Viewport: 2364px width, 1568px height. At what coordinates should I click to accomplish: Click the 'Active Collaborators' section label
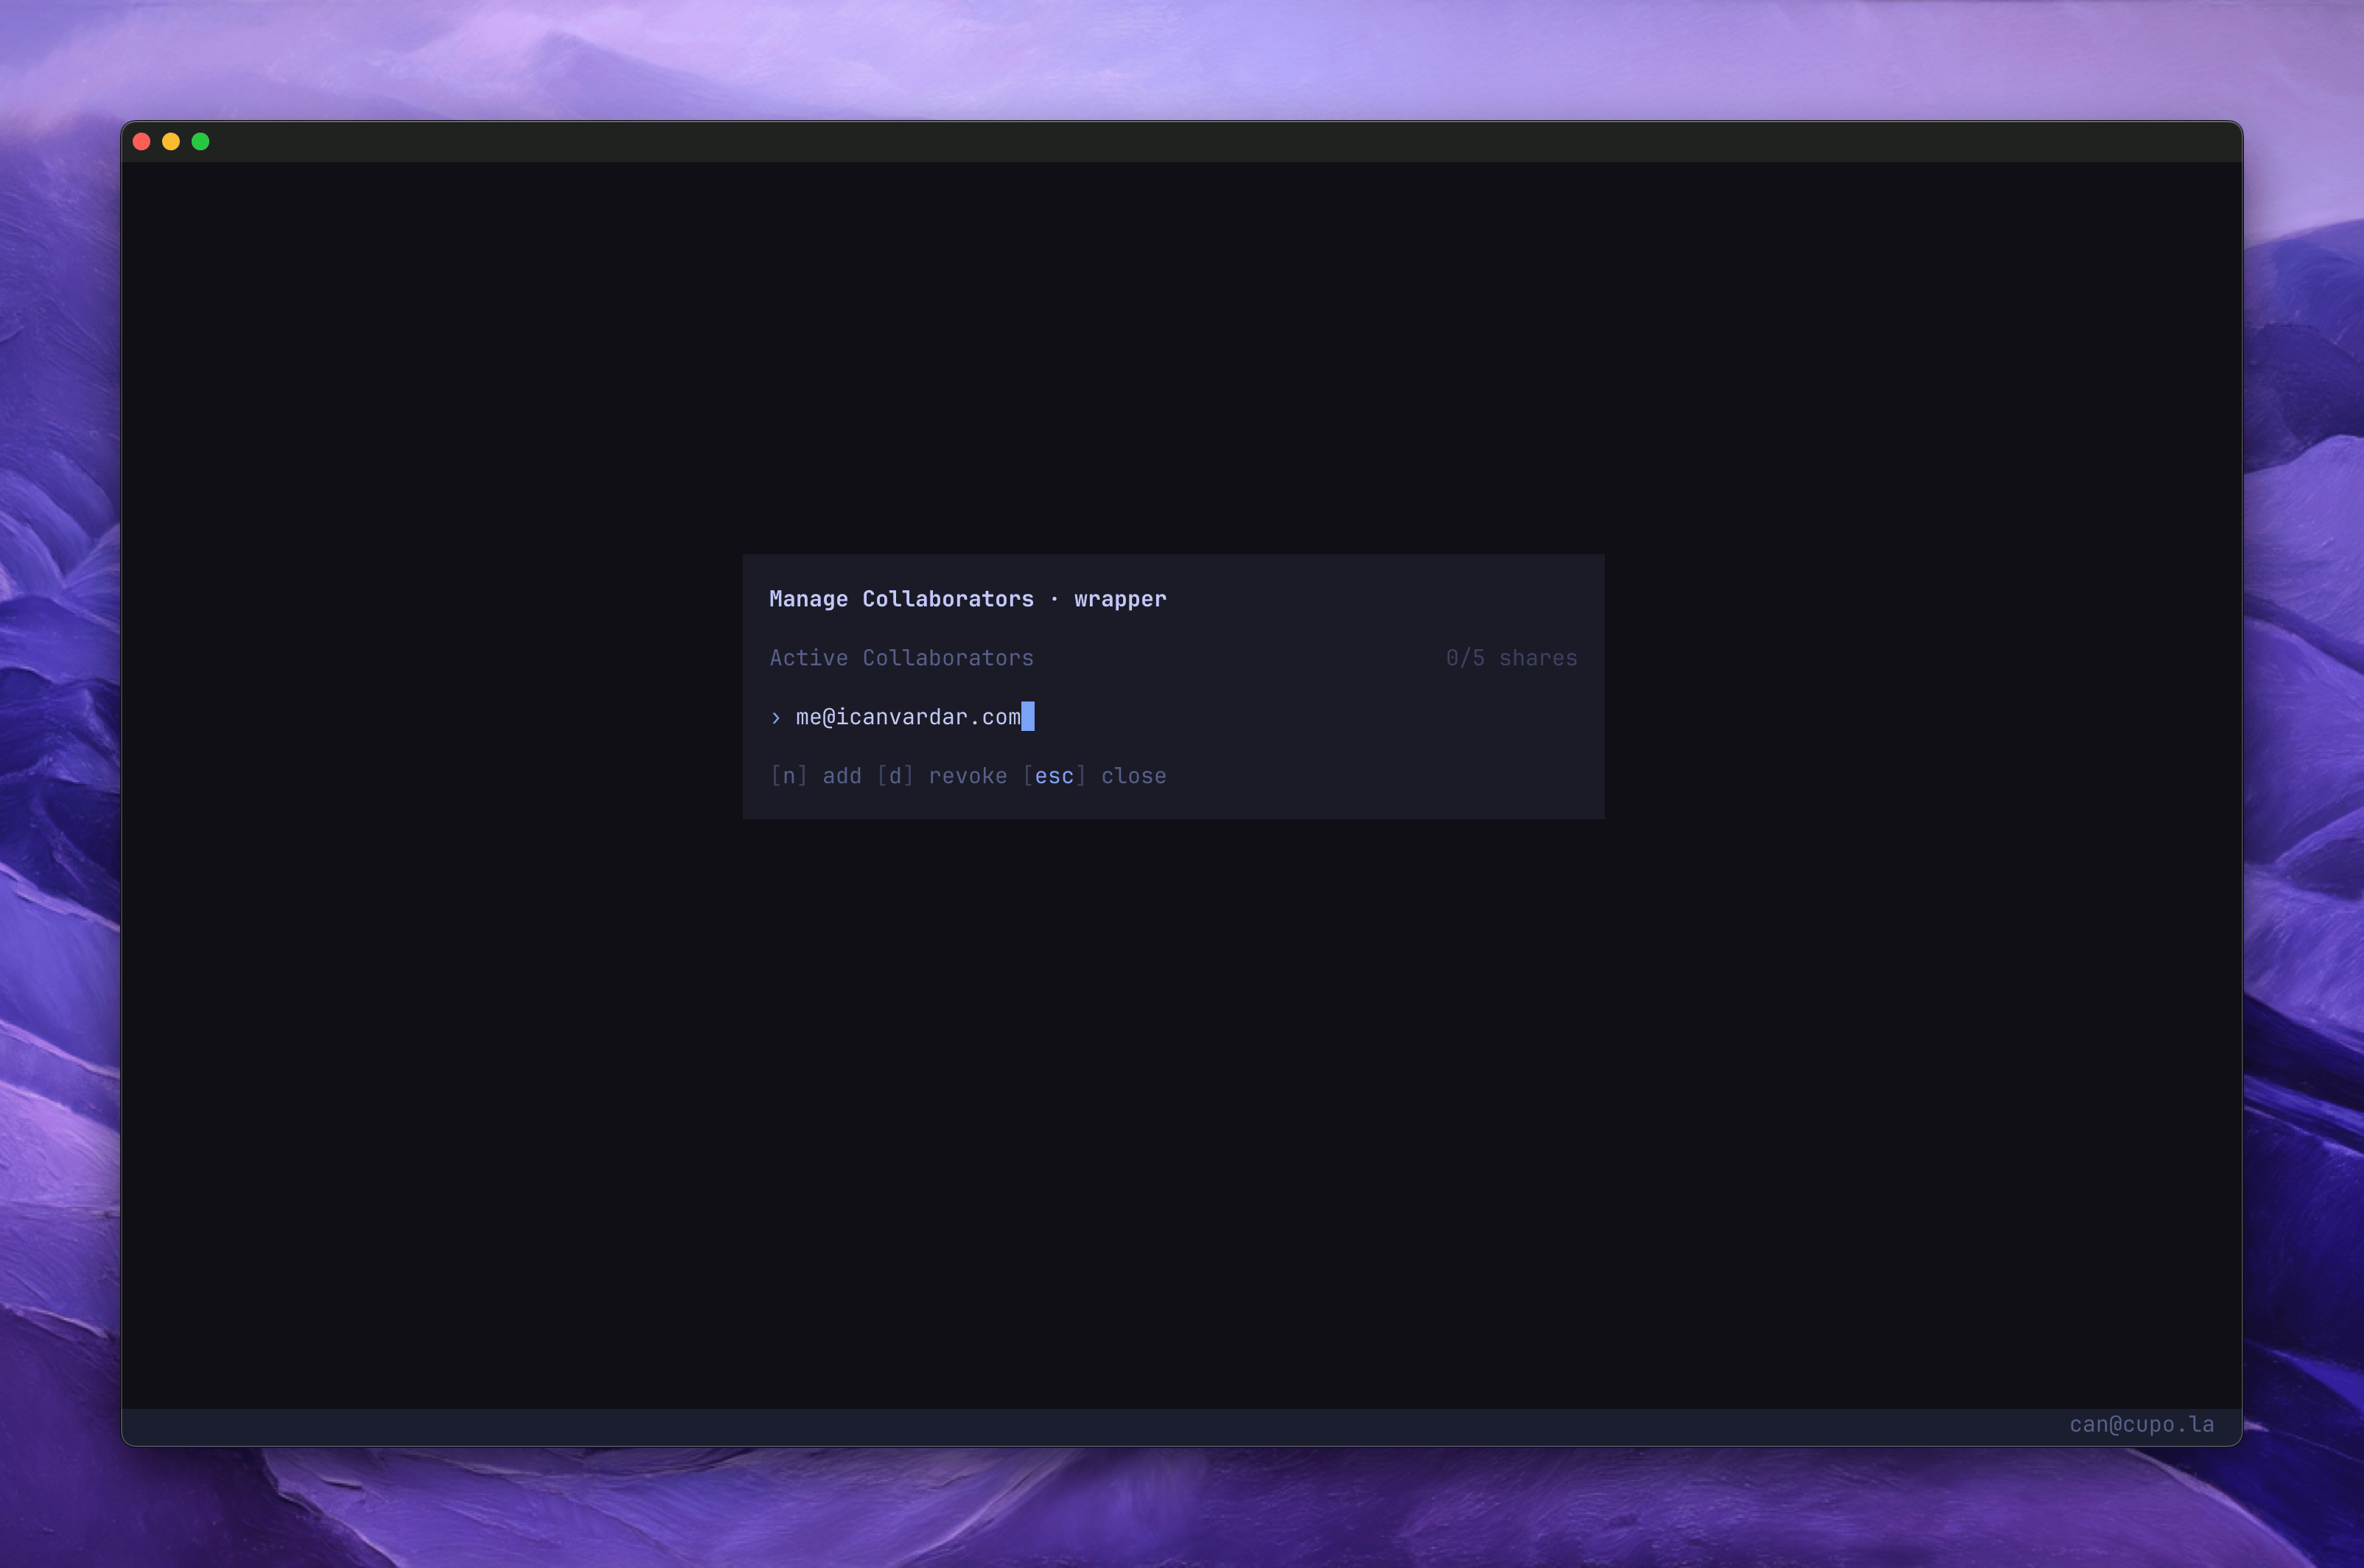point(901,658)
